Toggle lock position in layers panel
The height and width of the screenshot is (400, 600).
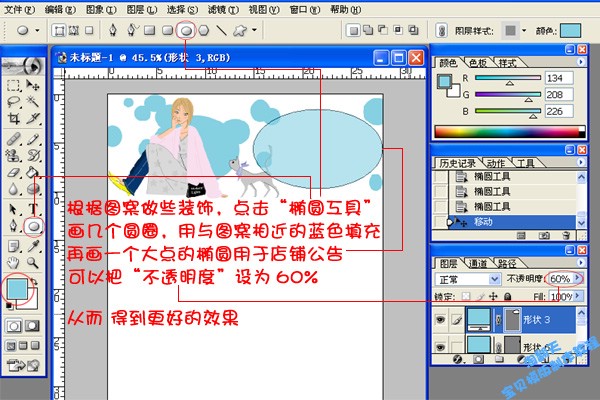[x=493, y=296]
